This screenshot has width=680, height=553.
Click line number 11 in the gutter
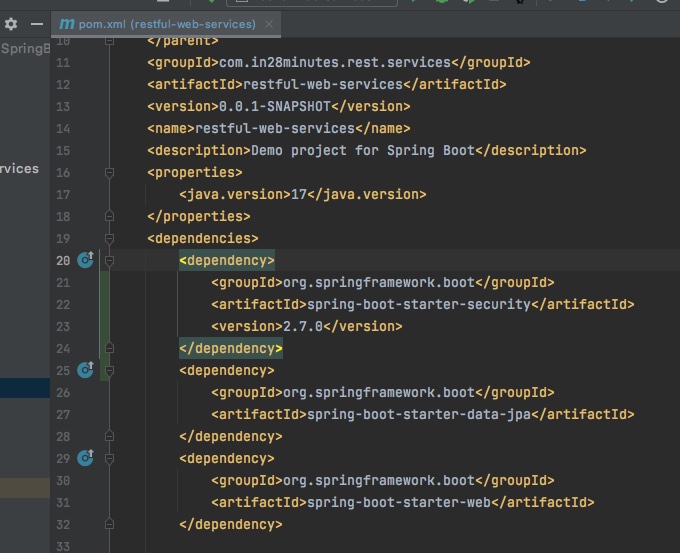click(63, 63)
